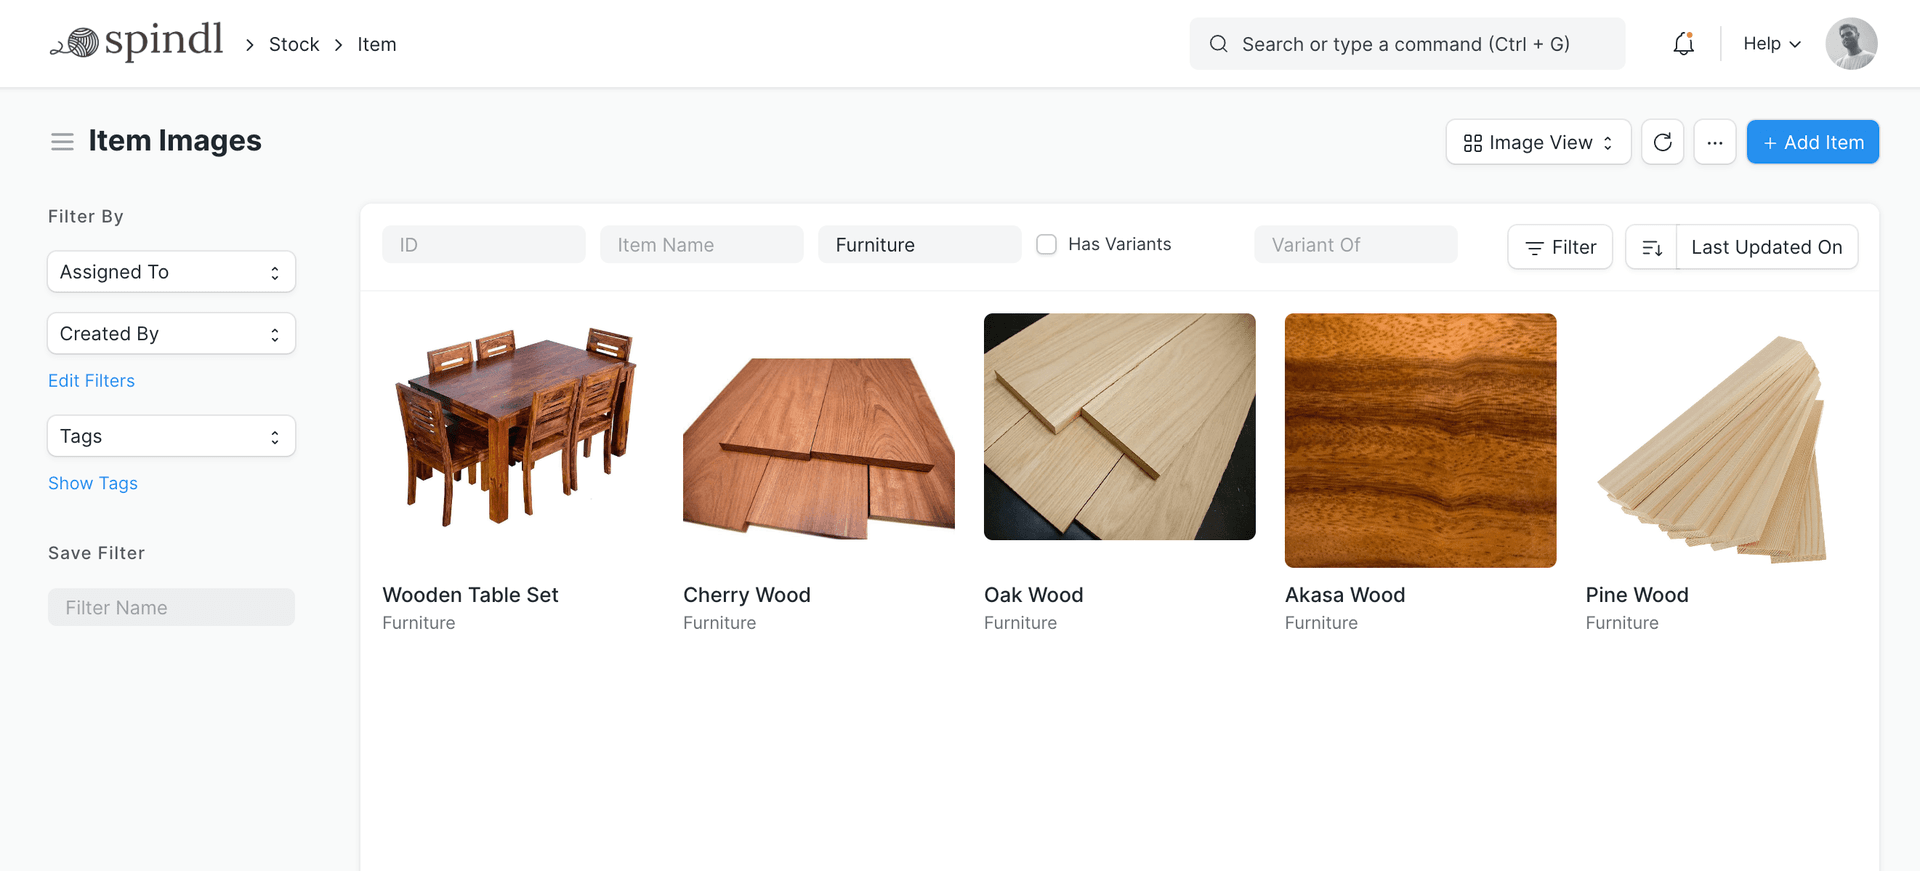The height and width of the screenshot is (871, 1920).
Task: Go to Stock breadcrumb
Action: point(294,44)
